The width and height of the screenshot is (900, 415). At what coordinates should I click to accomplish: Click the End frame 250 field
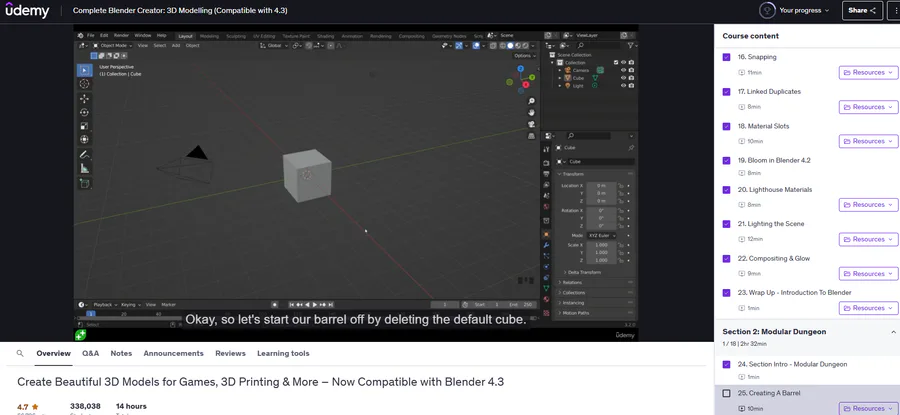522,305
